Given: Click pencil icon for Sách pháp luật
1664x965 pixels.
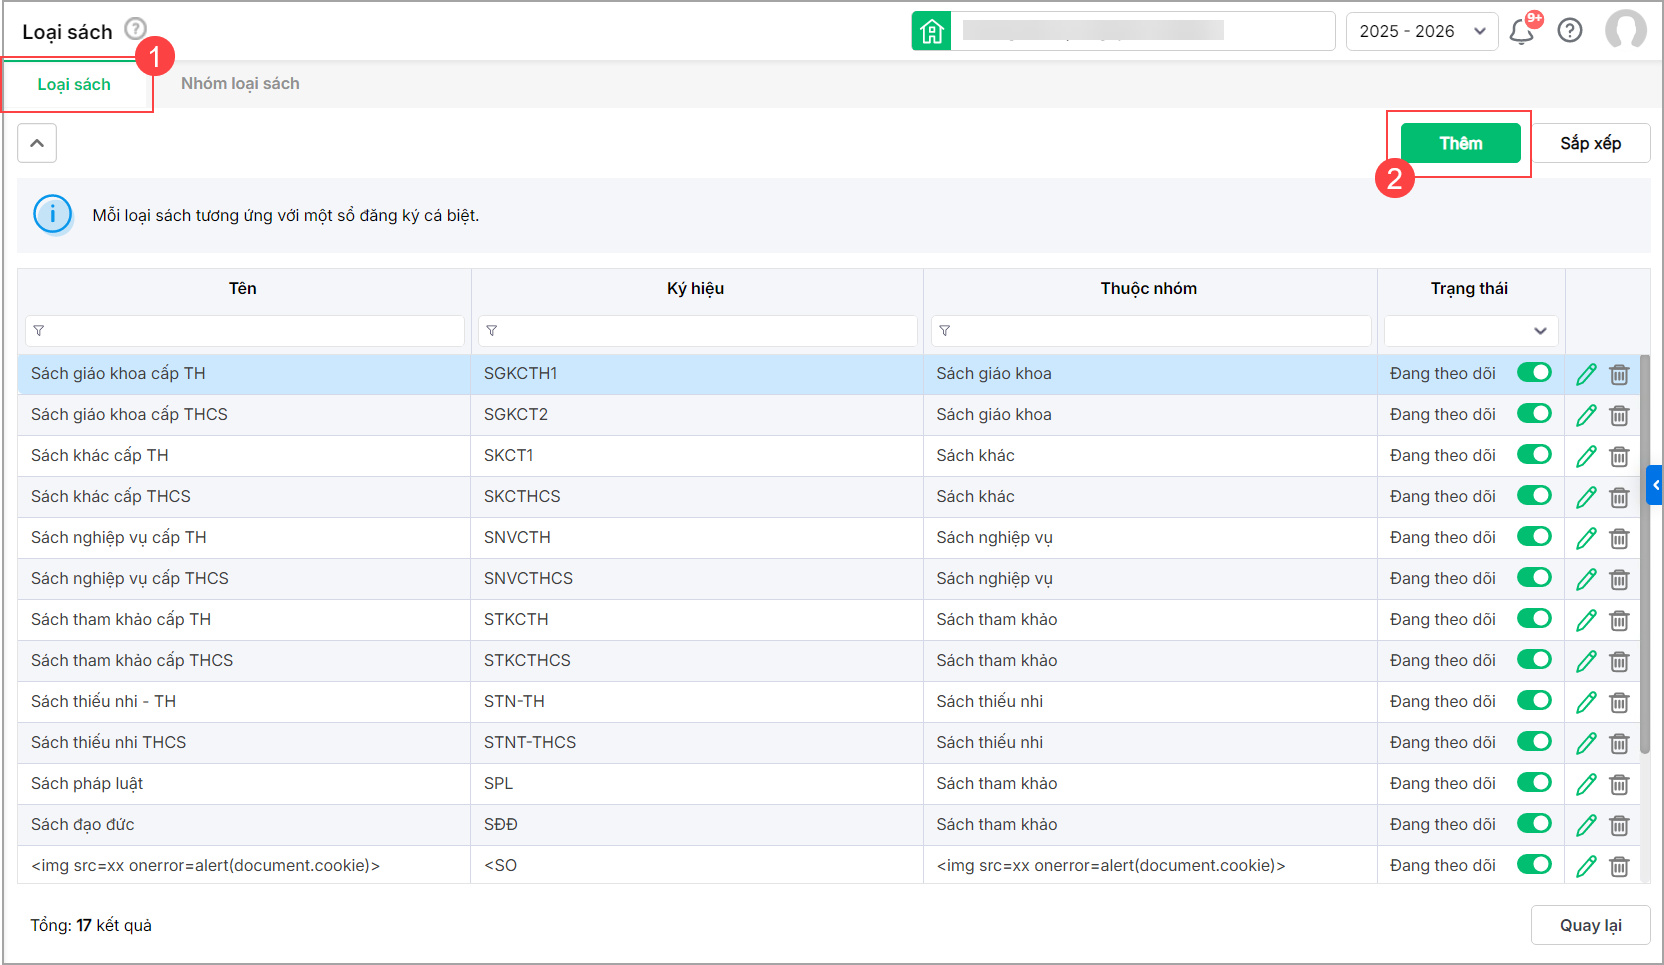Looking at the screenshot, I should tap(1586, 784).
